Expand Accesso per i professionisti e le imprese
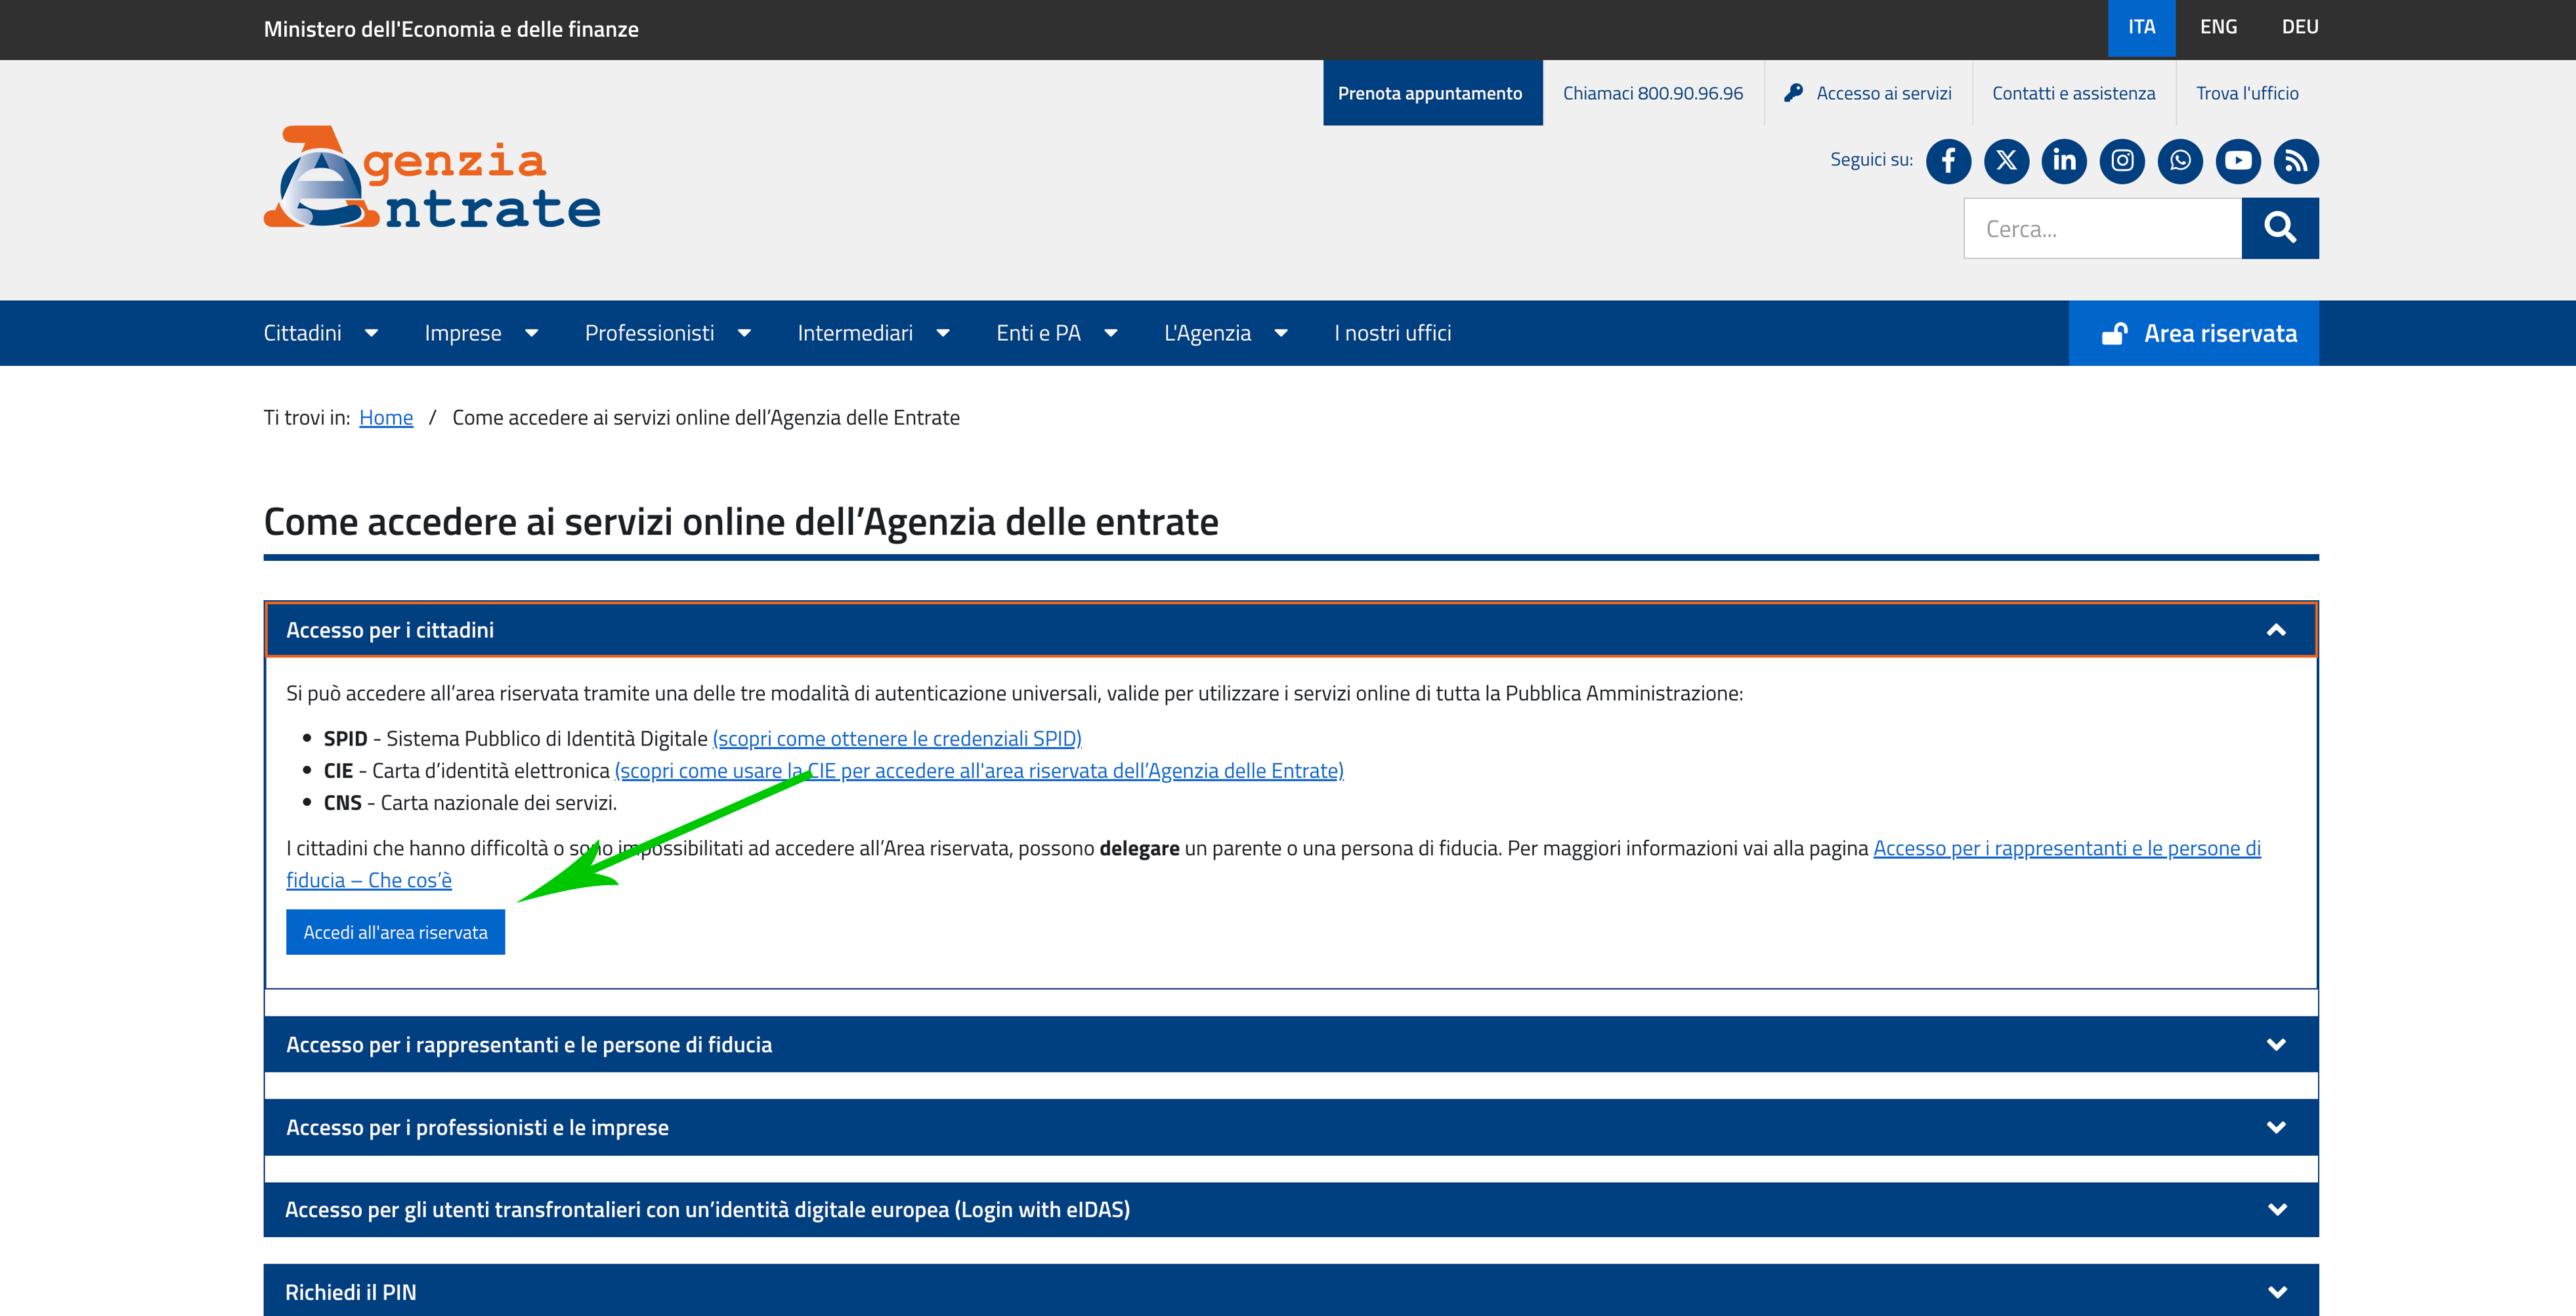The width and height of the screenshot is (2576, 1316). pos(2276,1127)
